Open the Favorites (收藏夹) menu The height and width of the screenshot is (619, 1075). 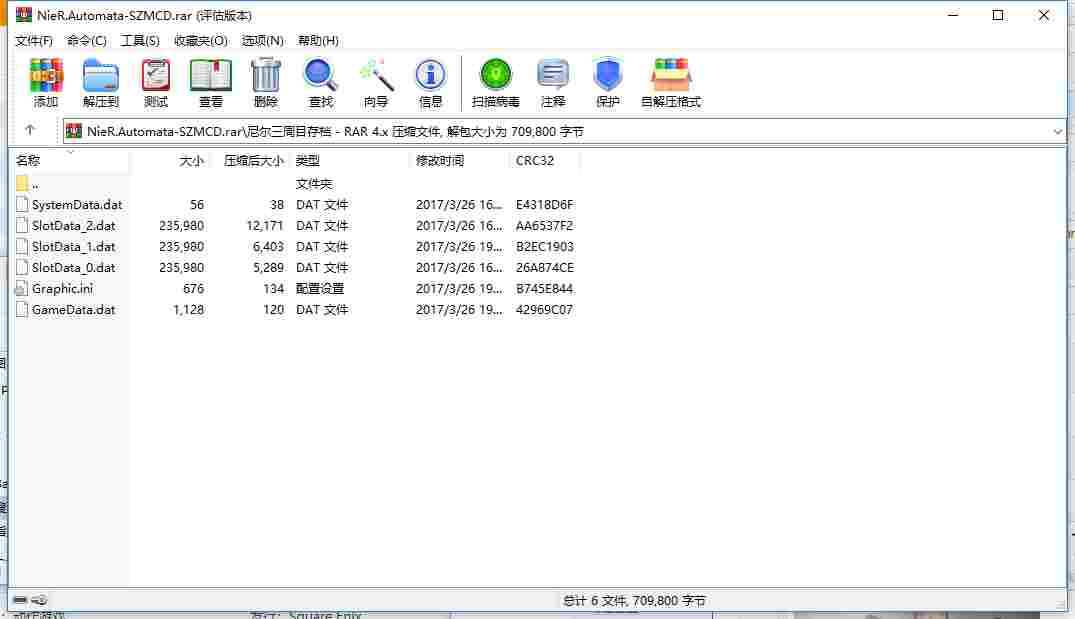[x=200, y=40]
